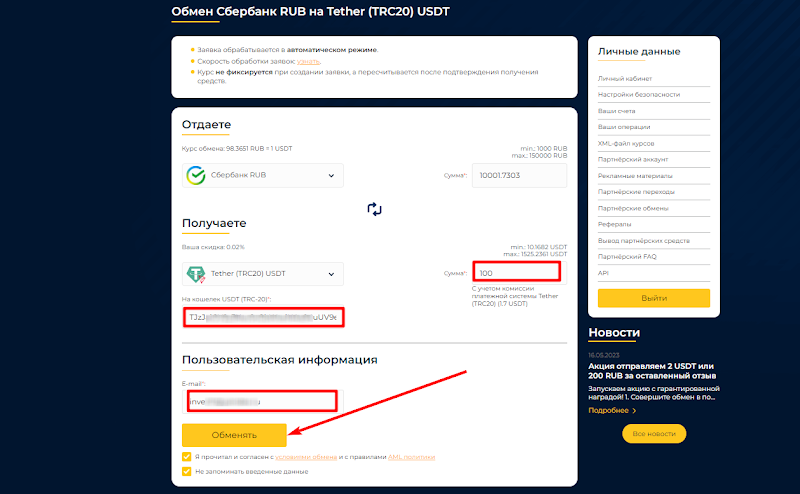This screenshot has height=494, width=800.
Task: Open the 'узнать' processing speed link
Action: pos(309,61)
